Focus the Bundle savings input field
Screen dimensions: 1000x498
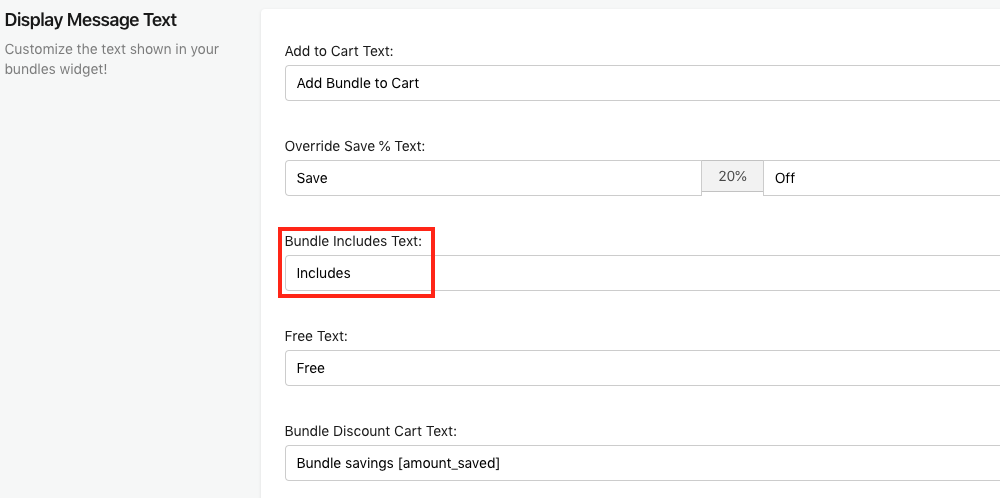642,463
